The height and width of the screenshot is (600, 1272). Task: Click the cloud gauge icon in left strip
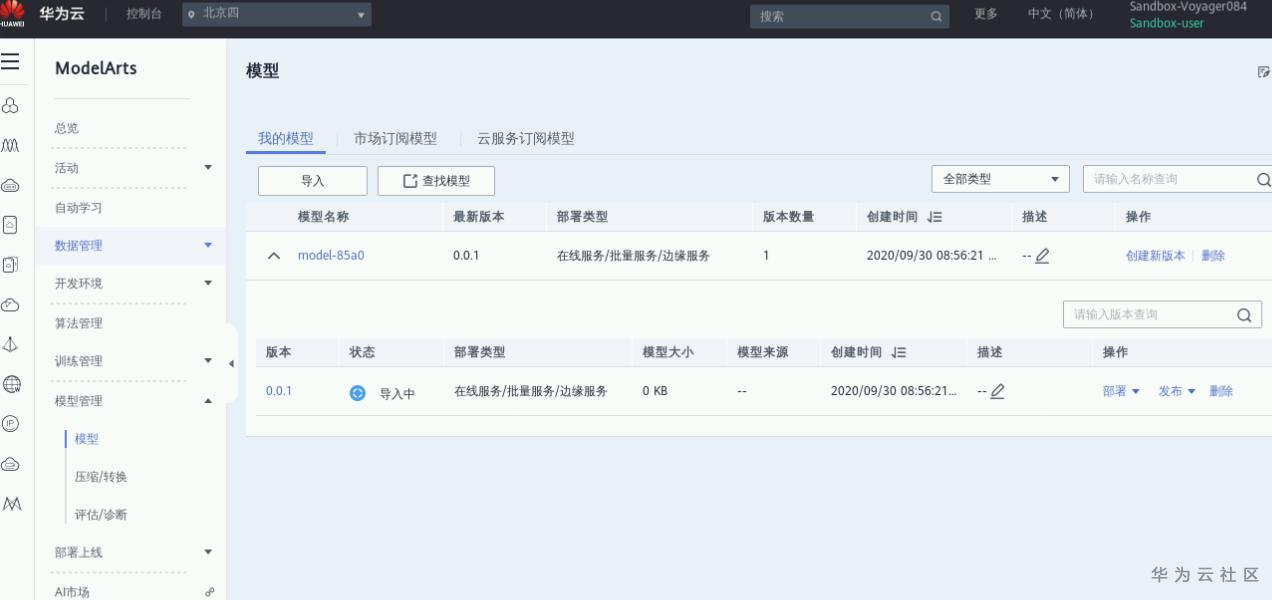click(9, 305)
